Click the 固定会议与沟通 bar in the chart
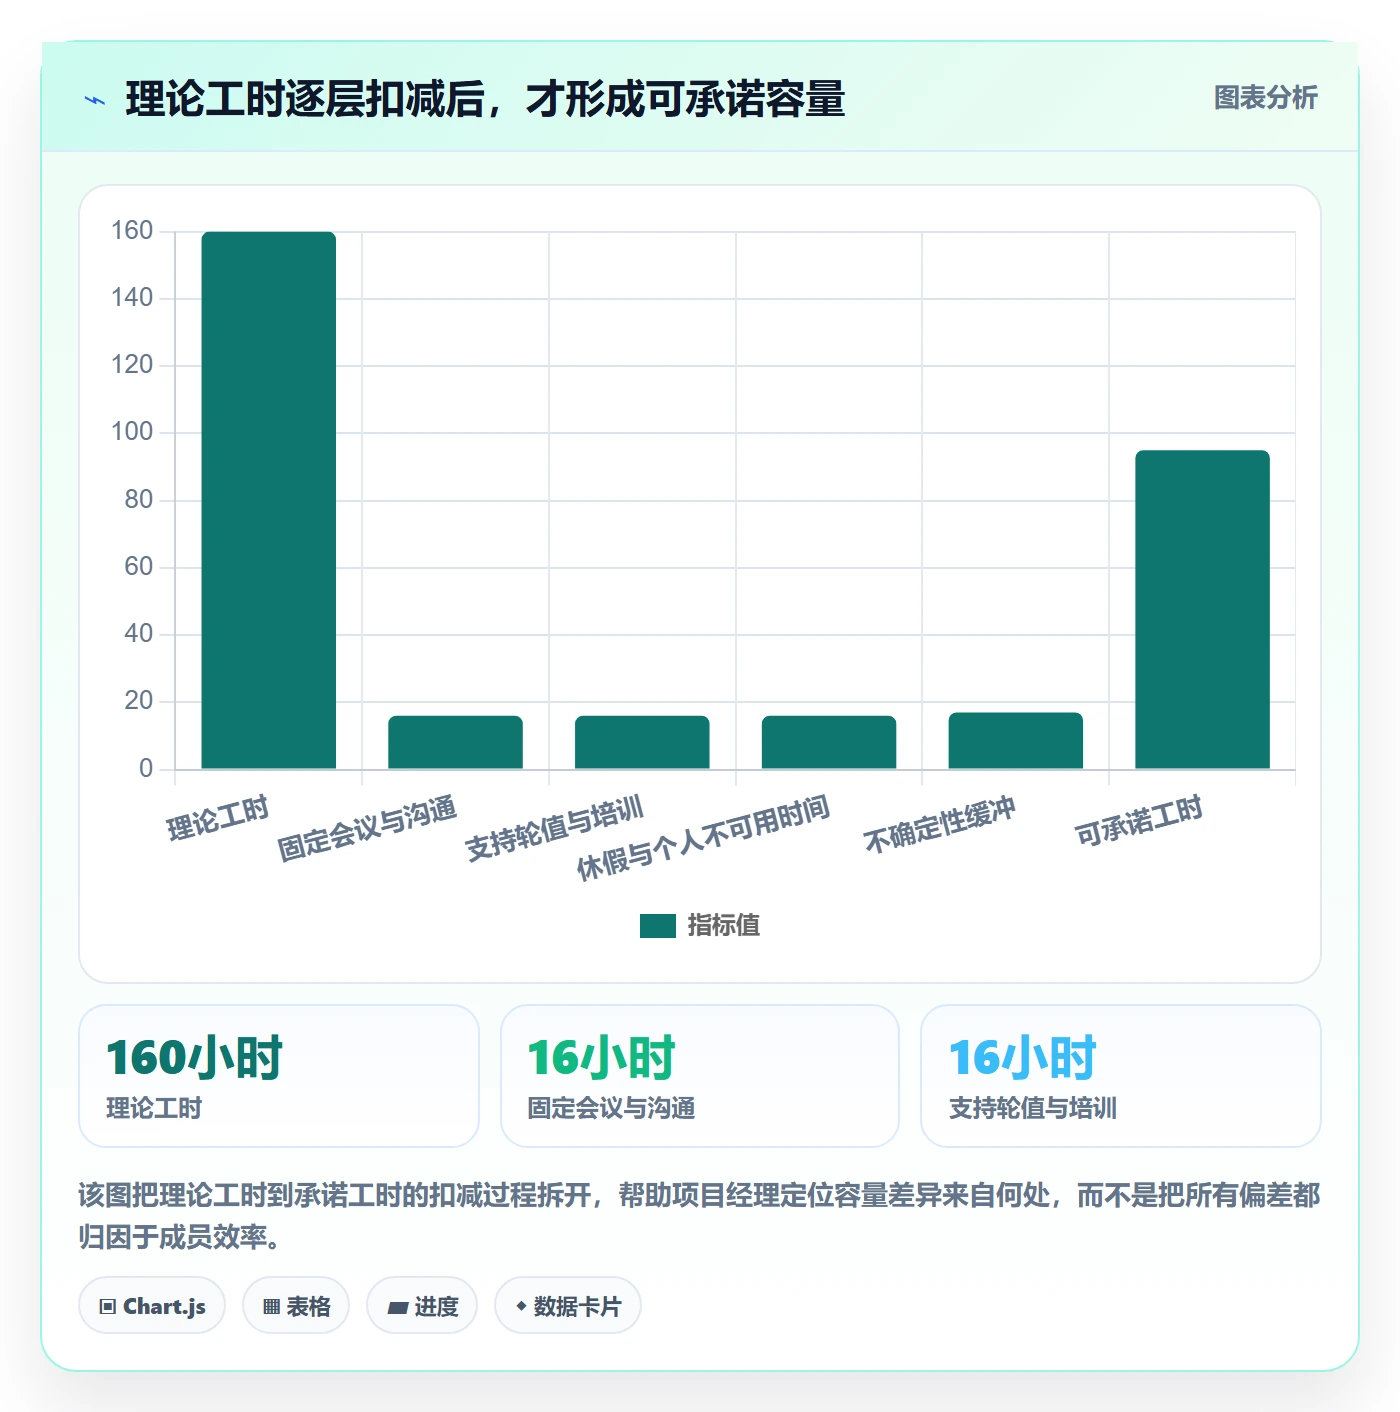 455,742
